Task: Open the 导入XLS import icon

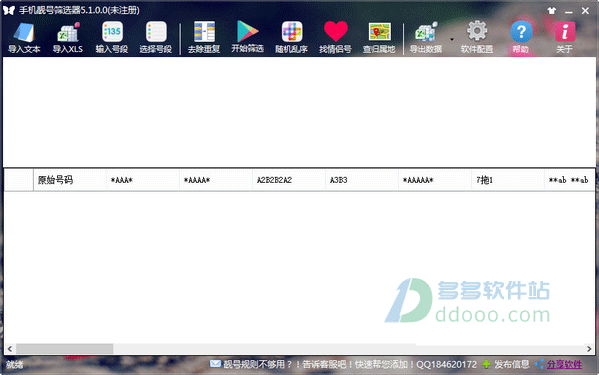Action: 68,37
